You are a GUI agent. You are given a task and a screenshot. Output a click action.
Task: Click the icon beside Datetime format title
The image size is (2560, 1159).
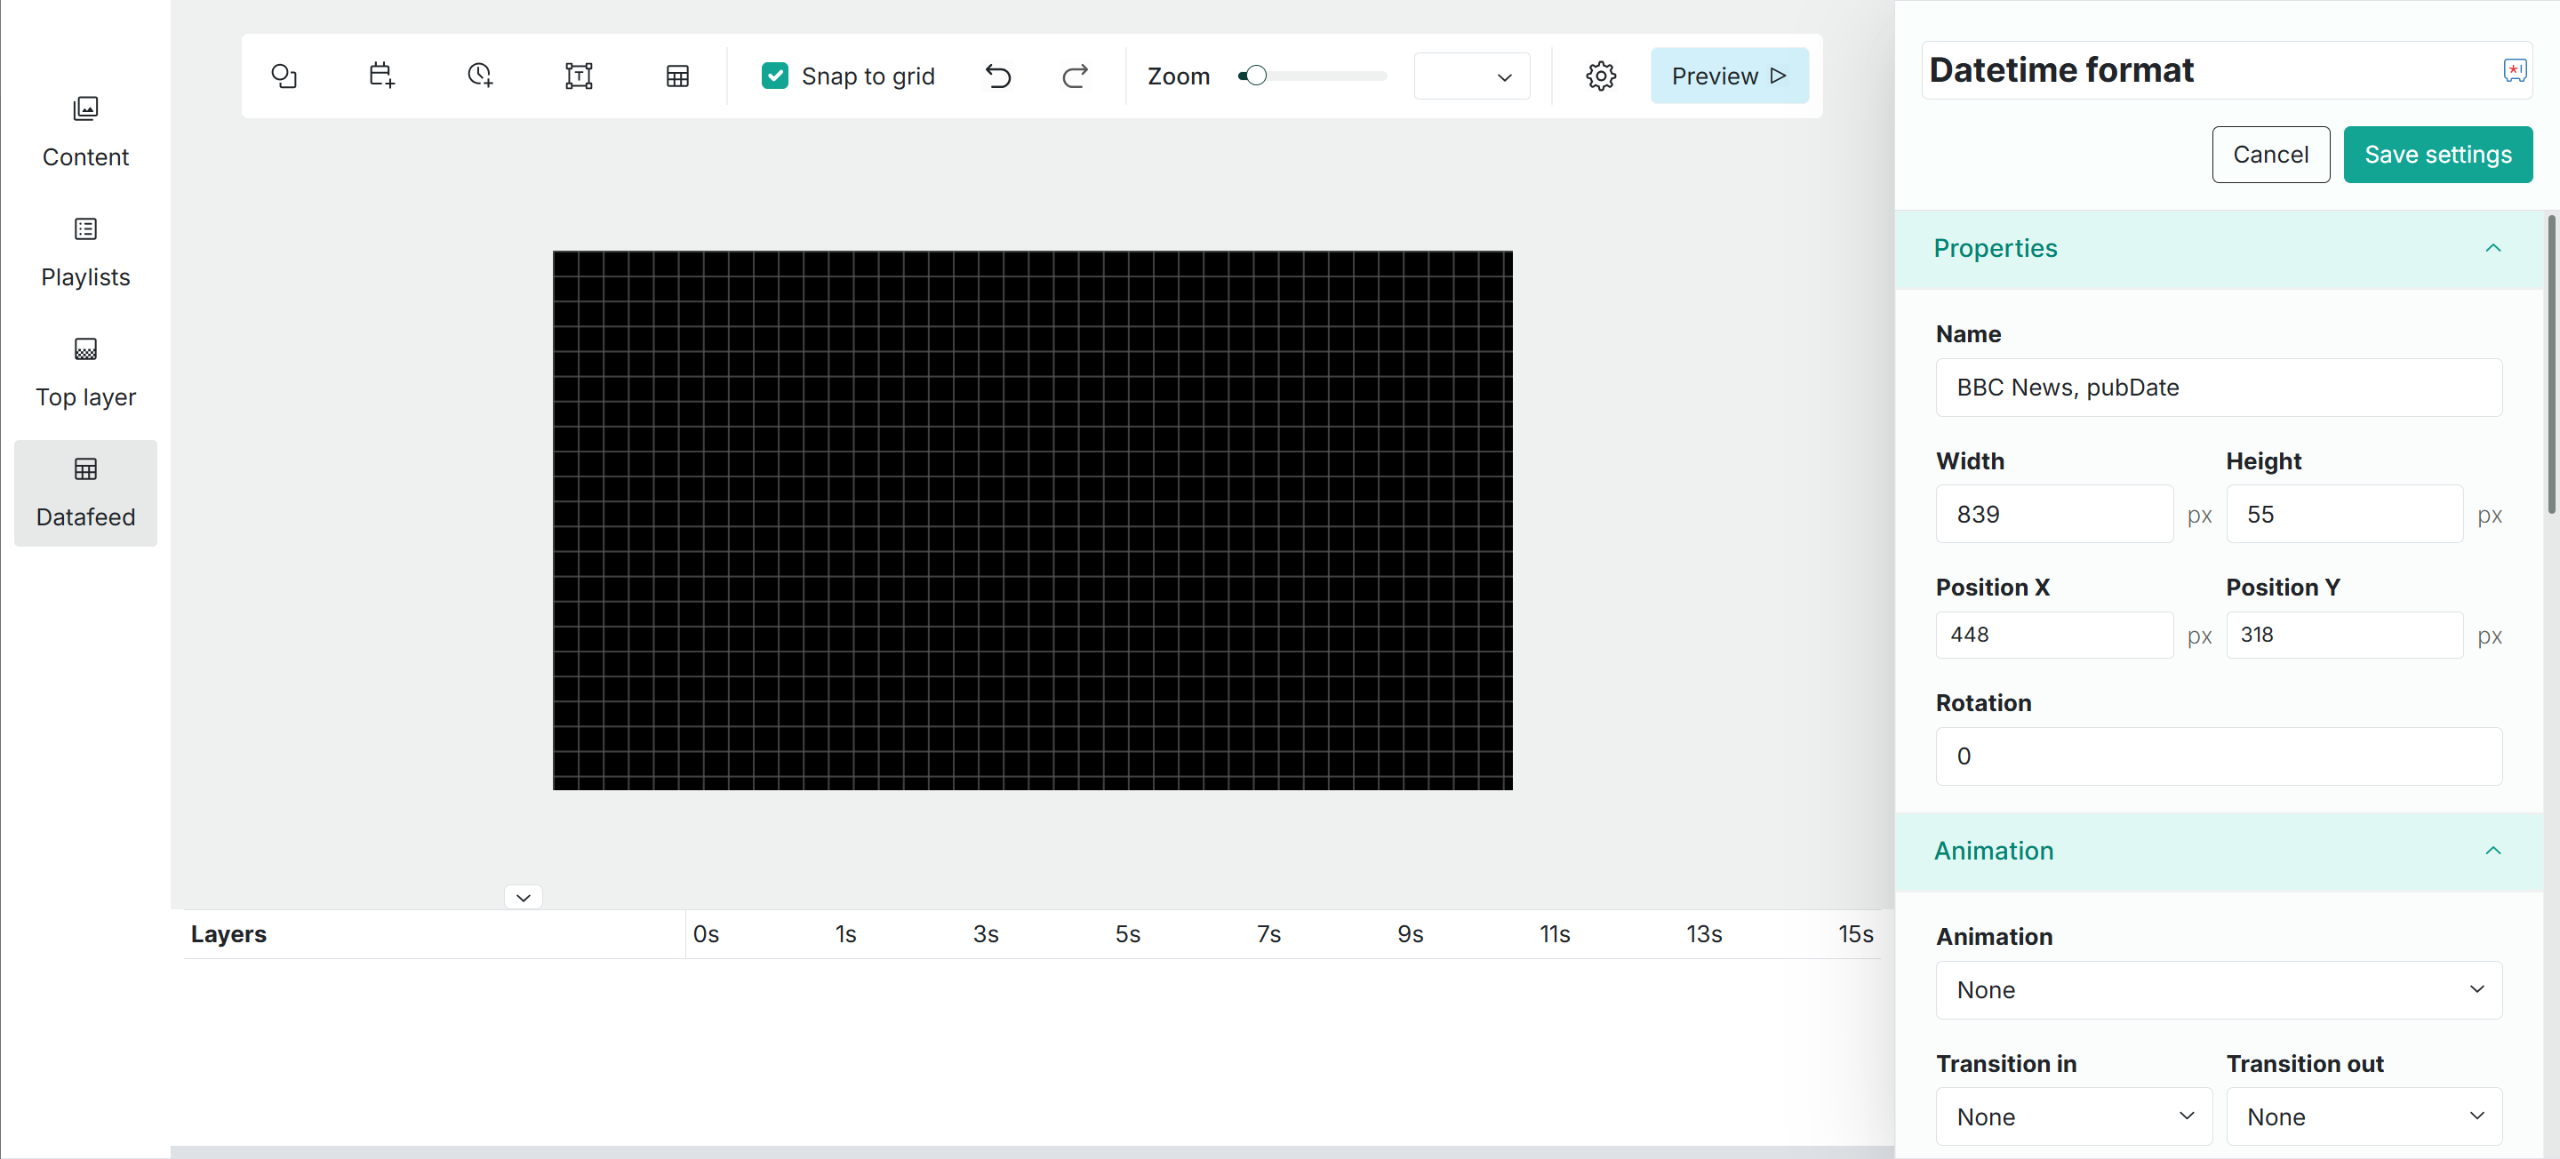tap(2515, 70)
